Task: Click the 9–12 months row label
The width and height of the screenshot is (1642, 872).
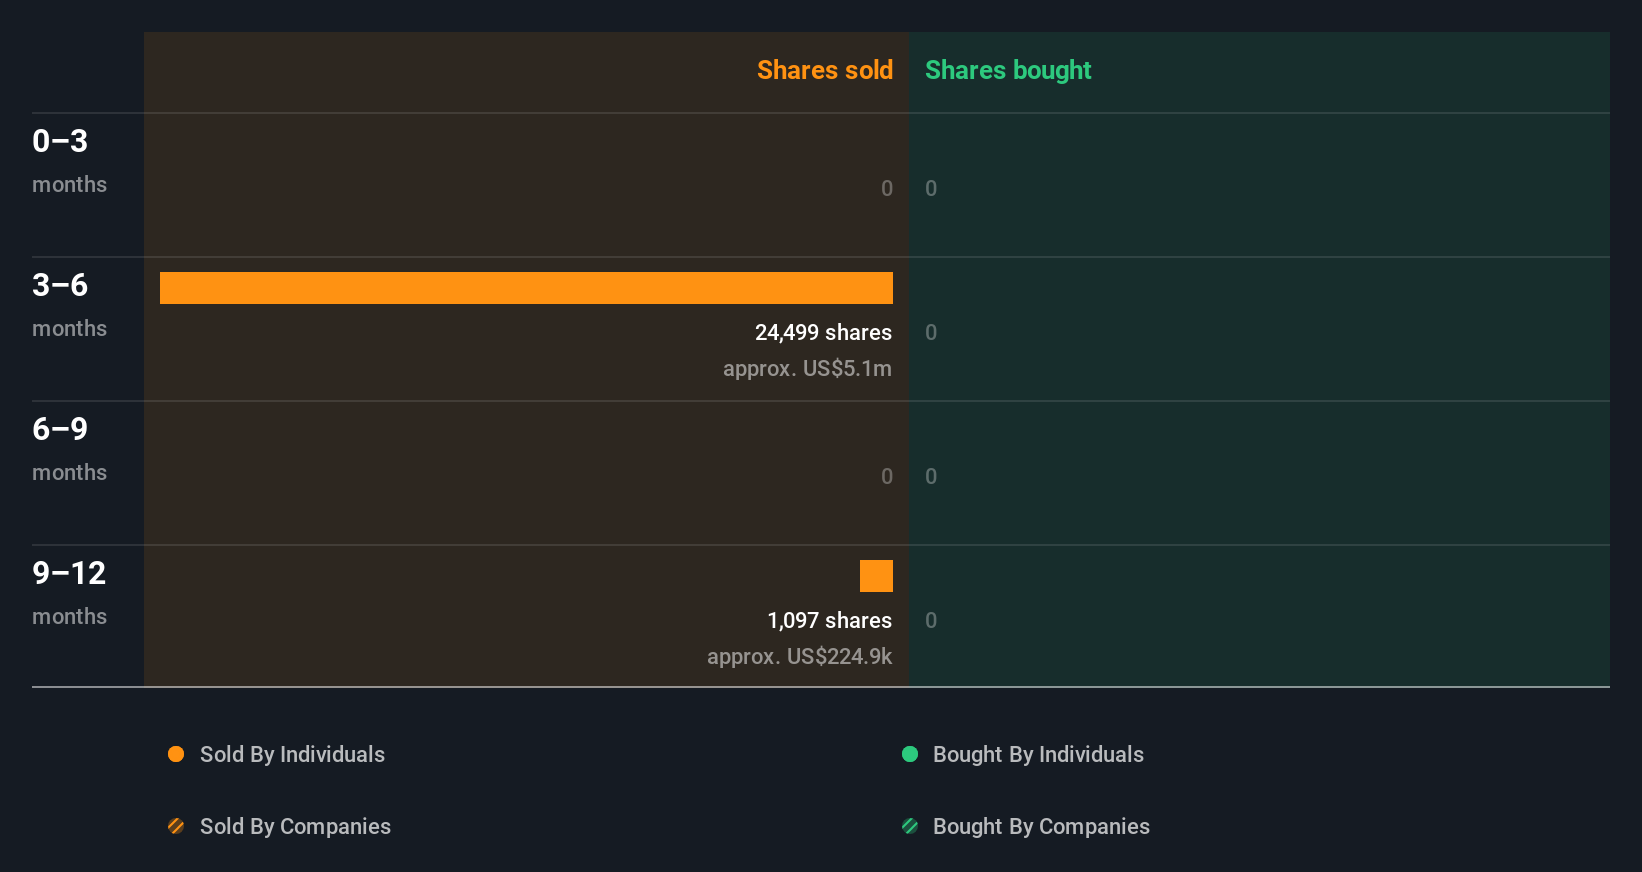Action: point(69,592)
